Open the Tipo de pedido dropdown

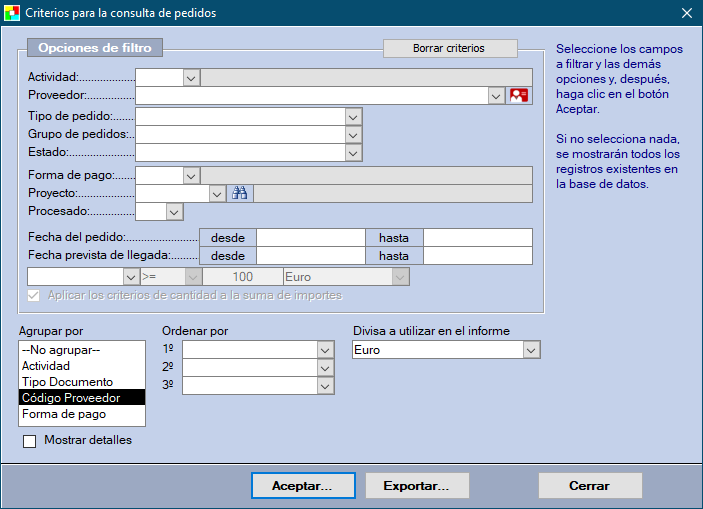coord(352,116)
